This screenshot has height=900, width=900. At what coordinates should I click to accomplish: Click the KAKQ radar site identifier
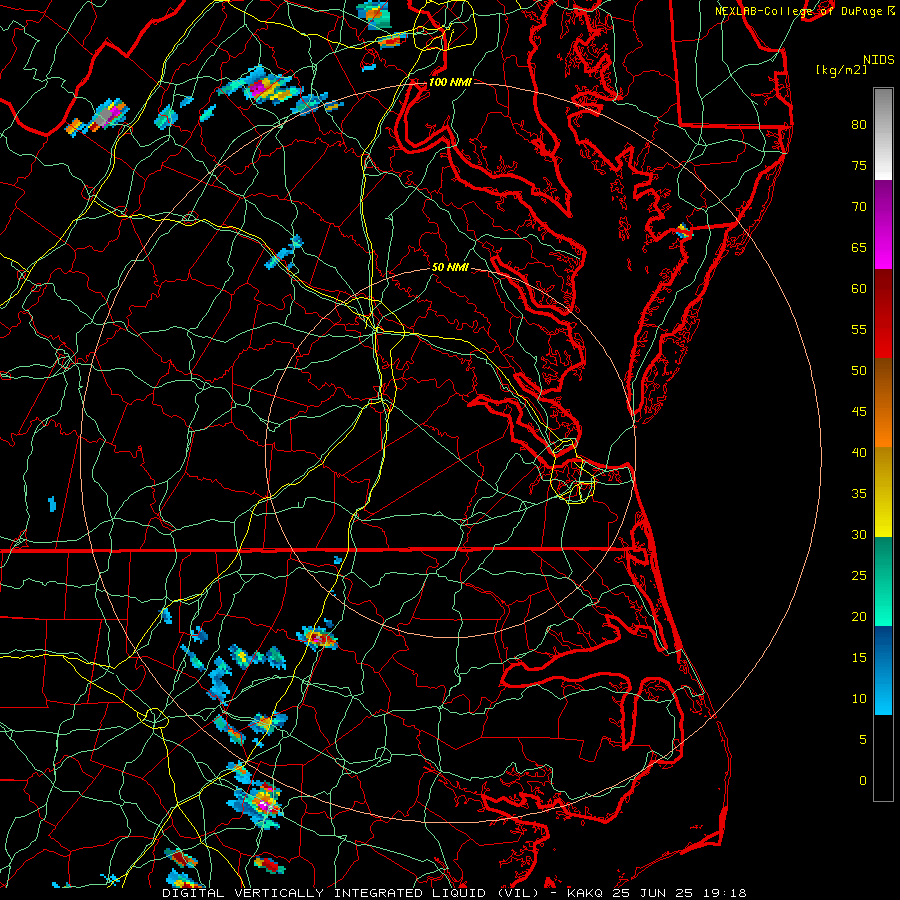point(587,893)
